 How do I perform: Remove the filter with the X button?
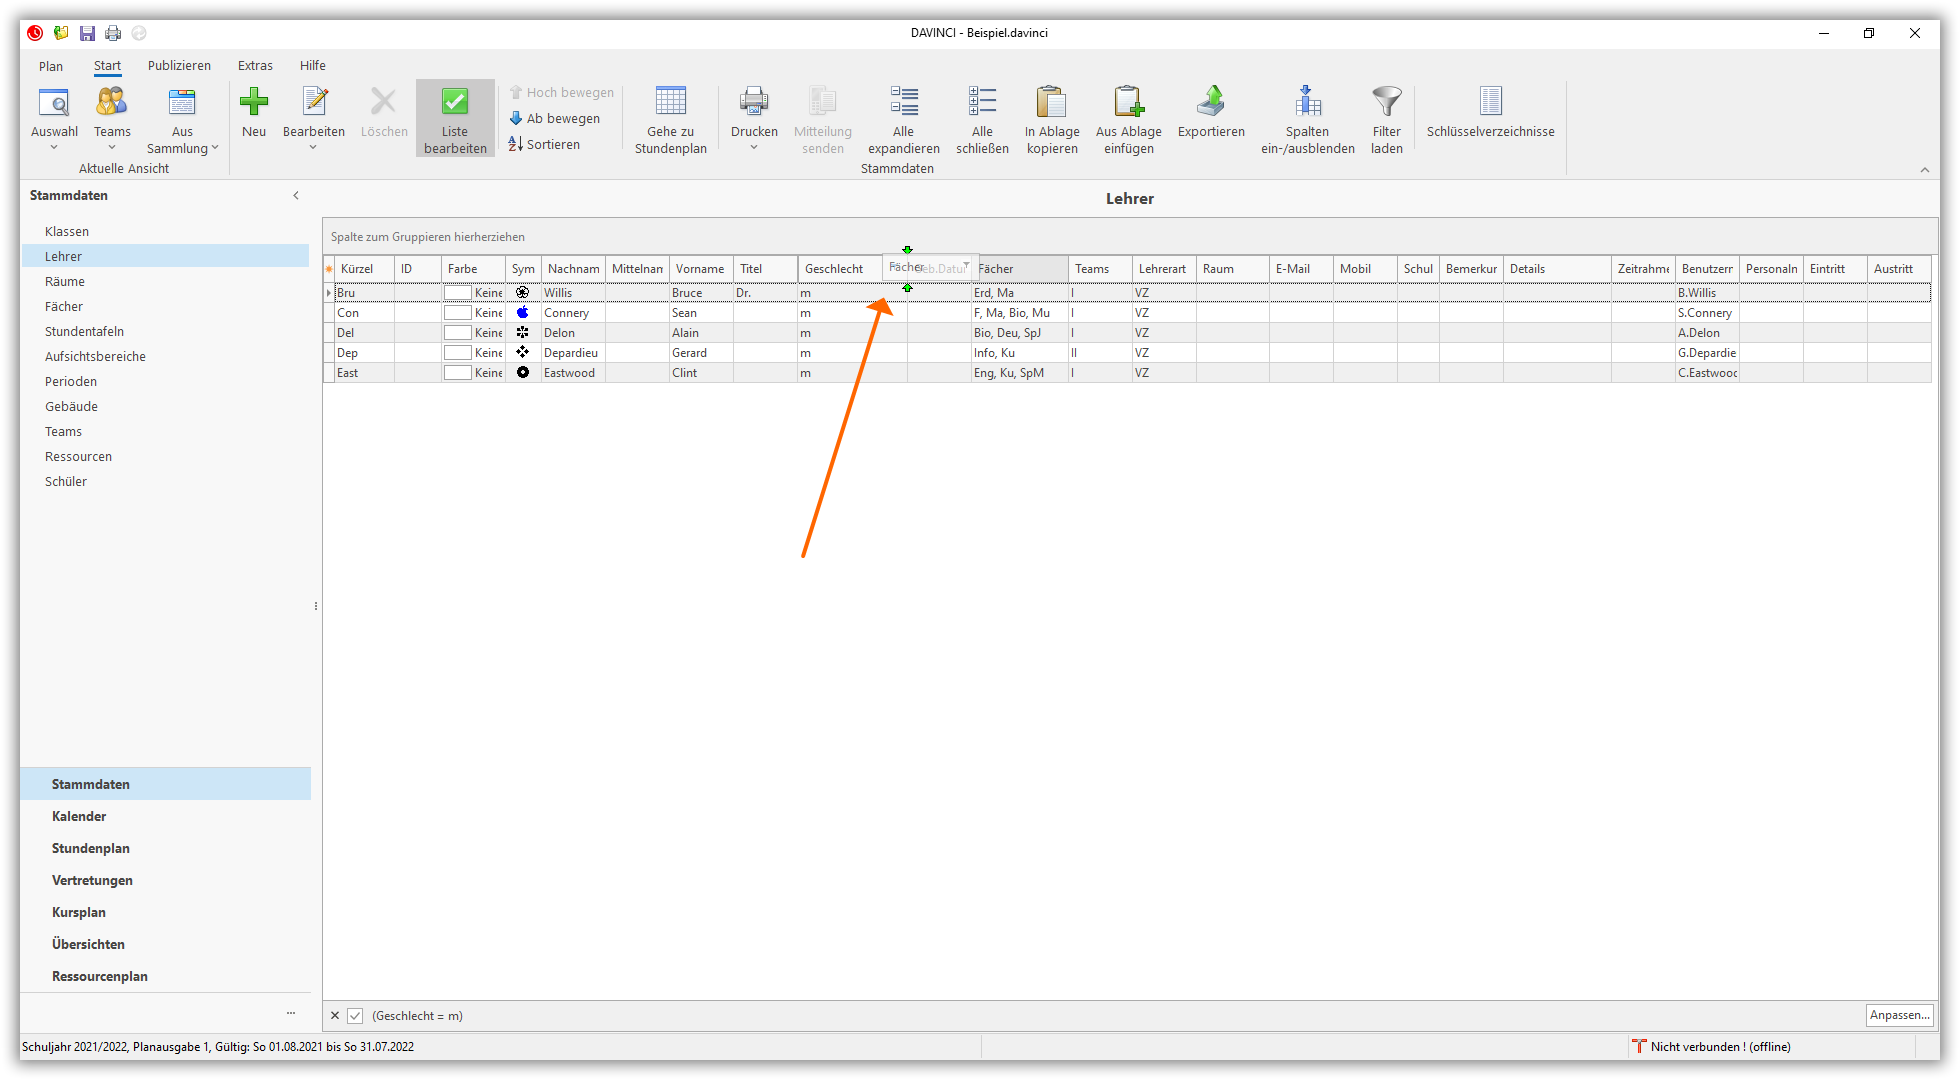click(335, 1016)
